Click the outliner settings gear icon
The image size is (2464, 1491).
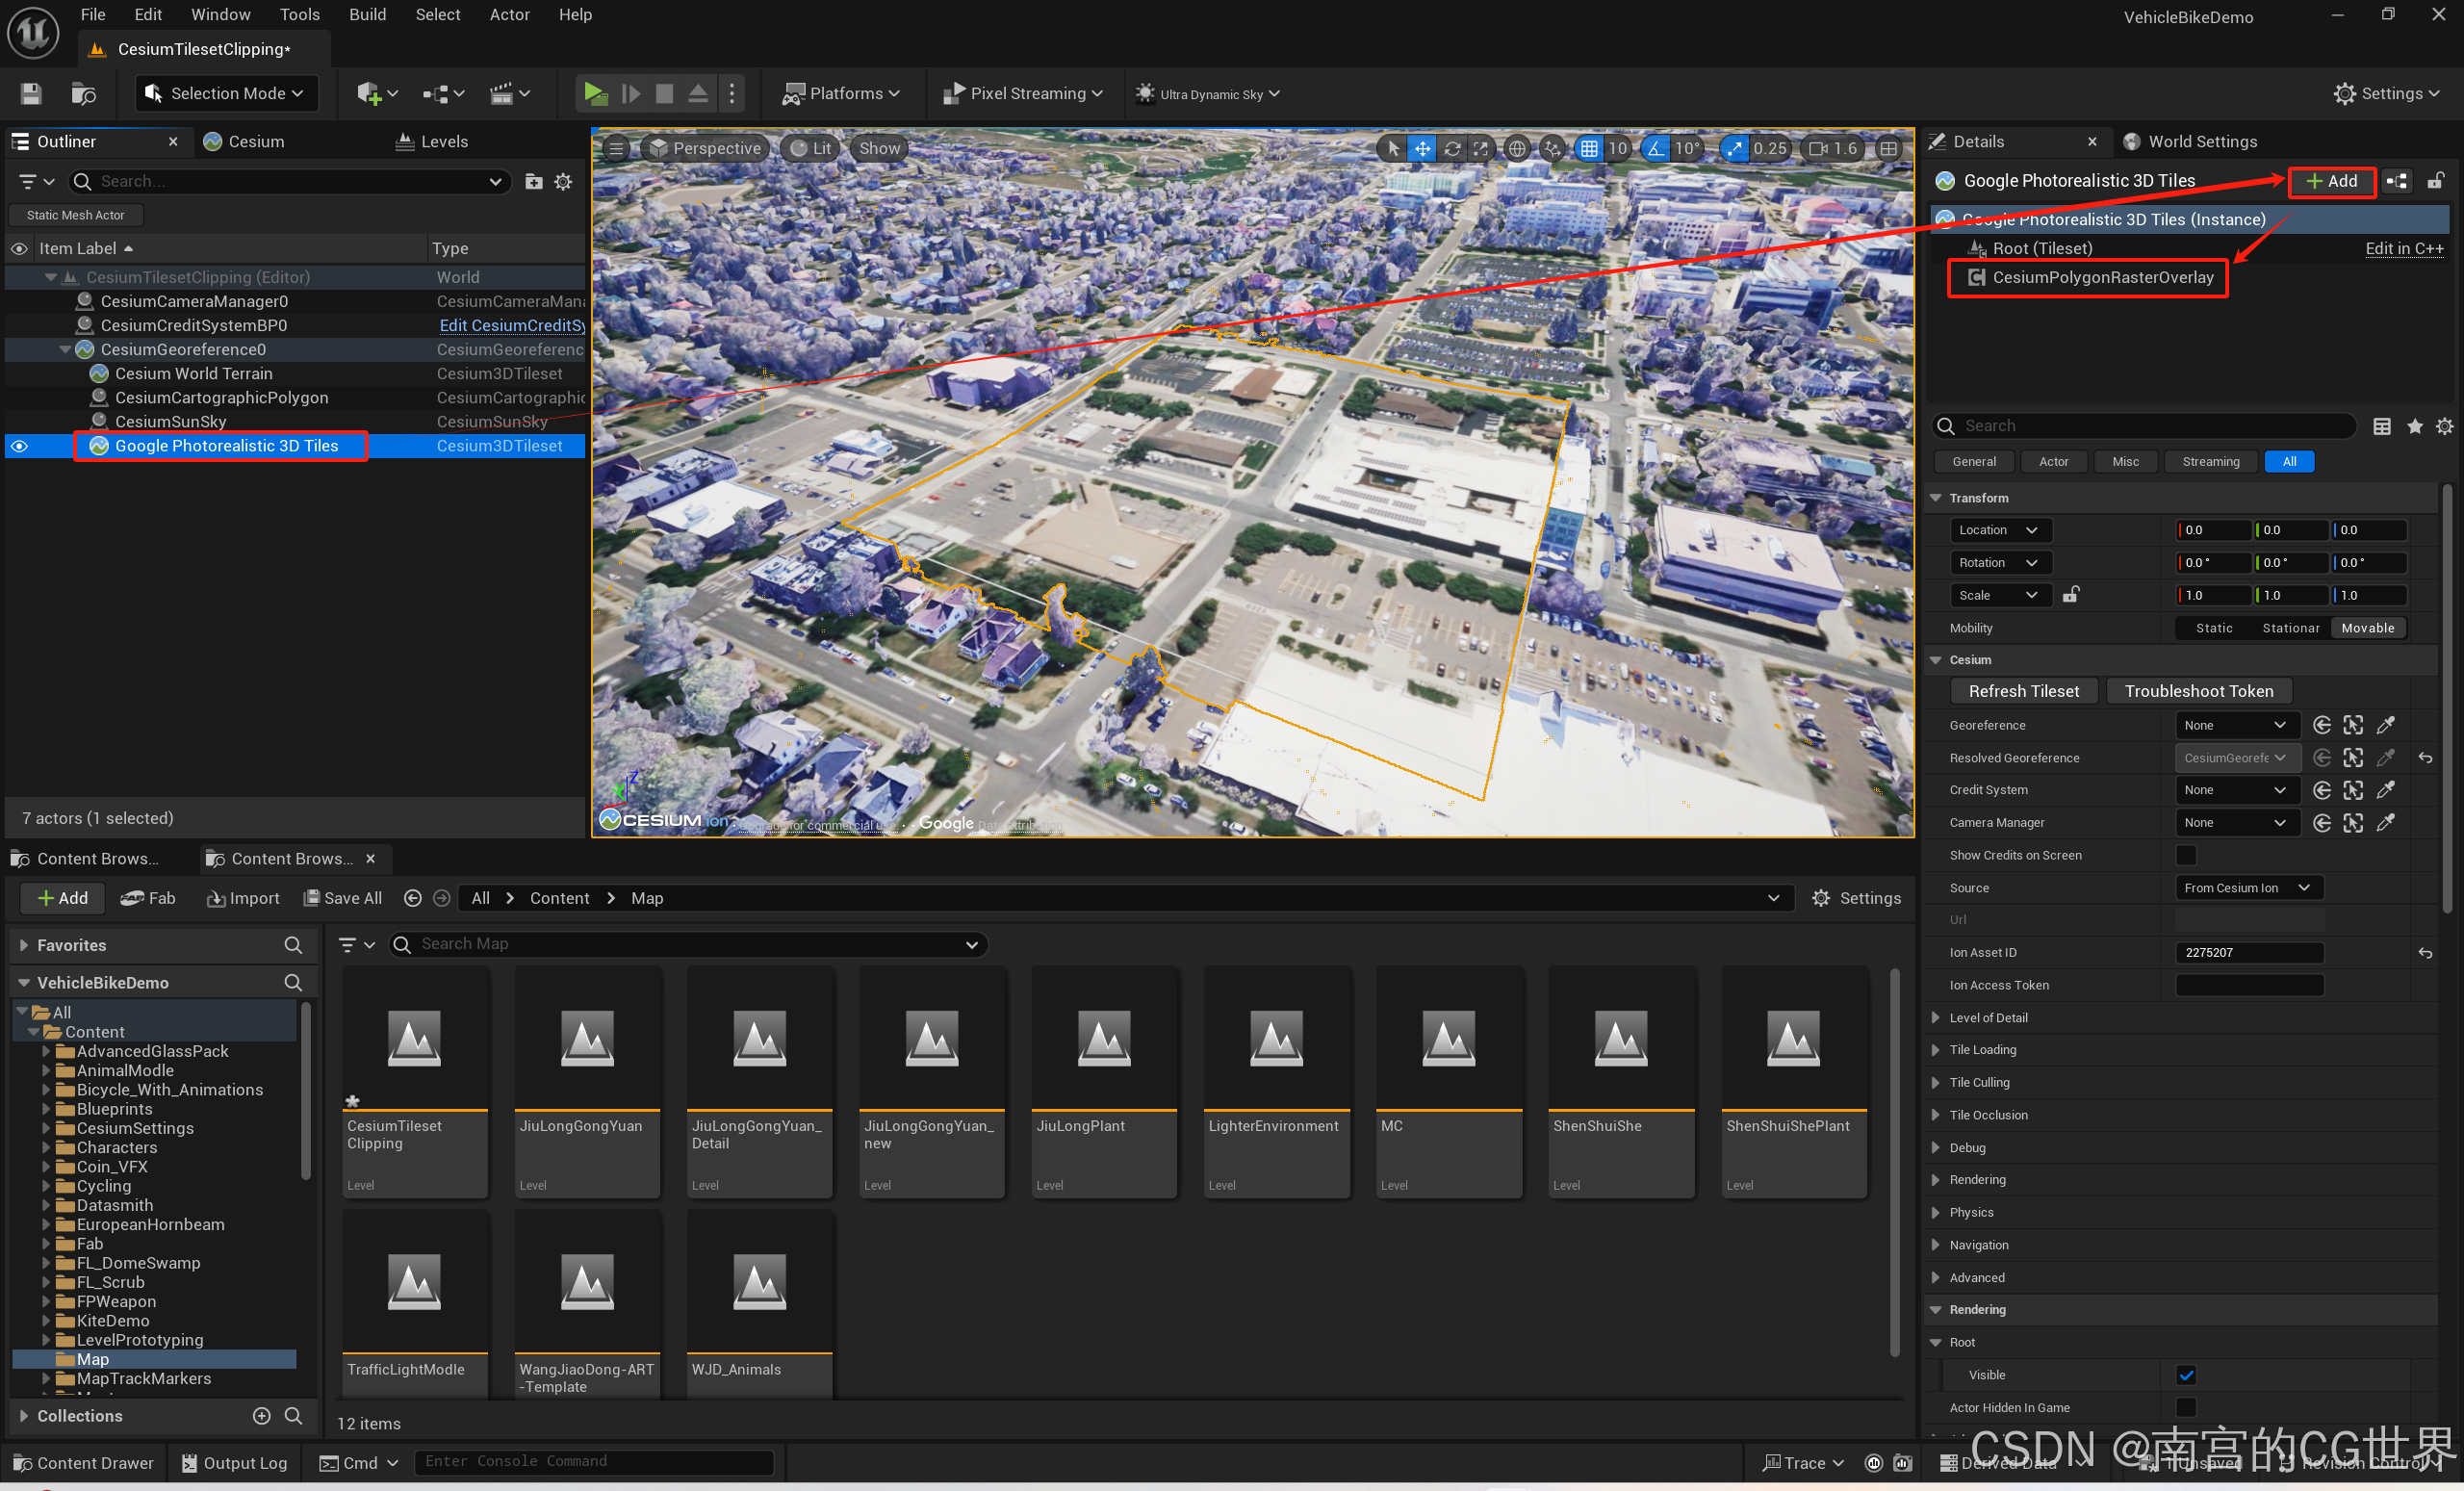(563, 181)
